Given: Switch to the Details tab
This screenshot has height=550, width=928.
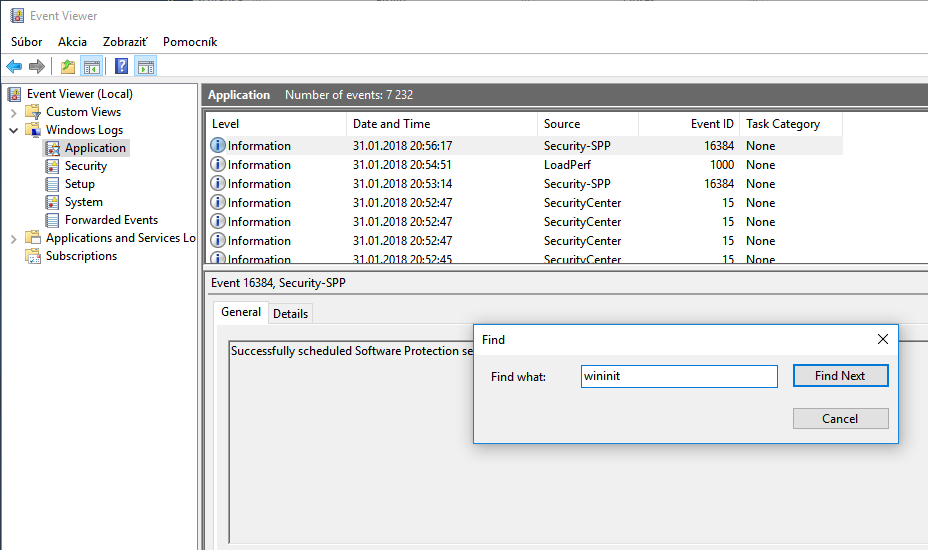Looking at the screenshot, I should [290, 313].
